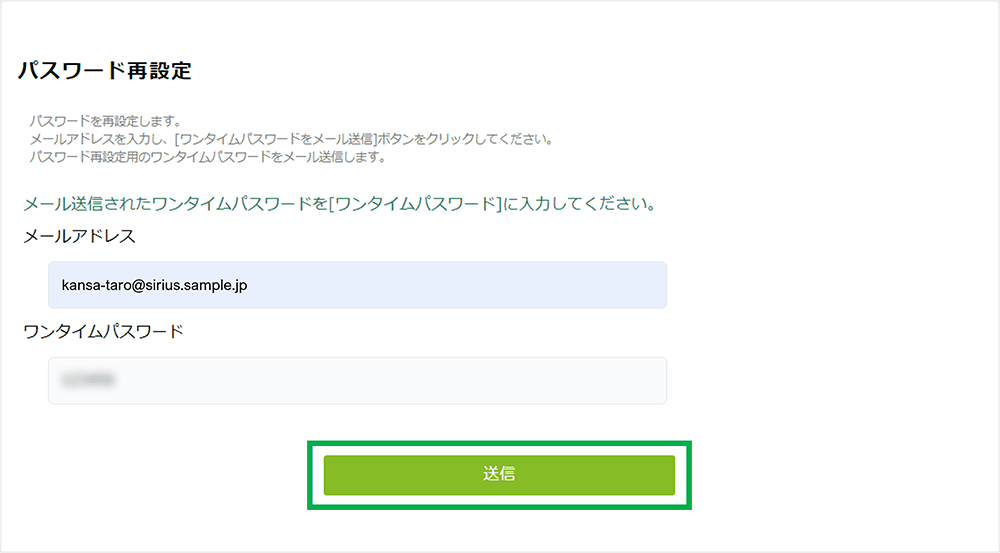Click the phrase に入力してください in green message

click(578, 205)
